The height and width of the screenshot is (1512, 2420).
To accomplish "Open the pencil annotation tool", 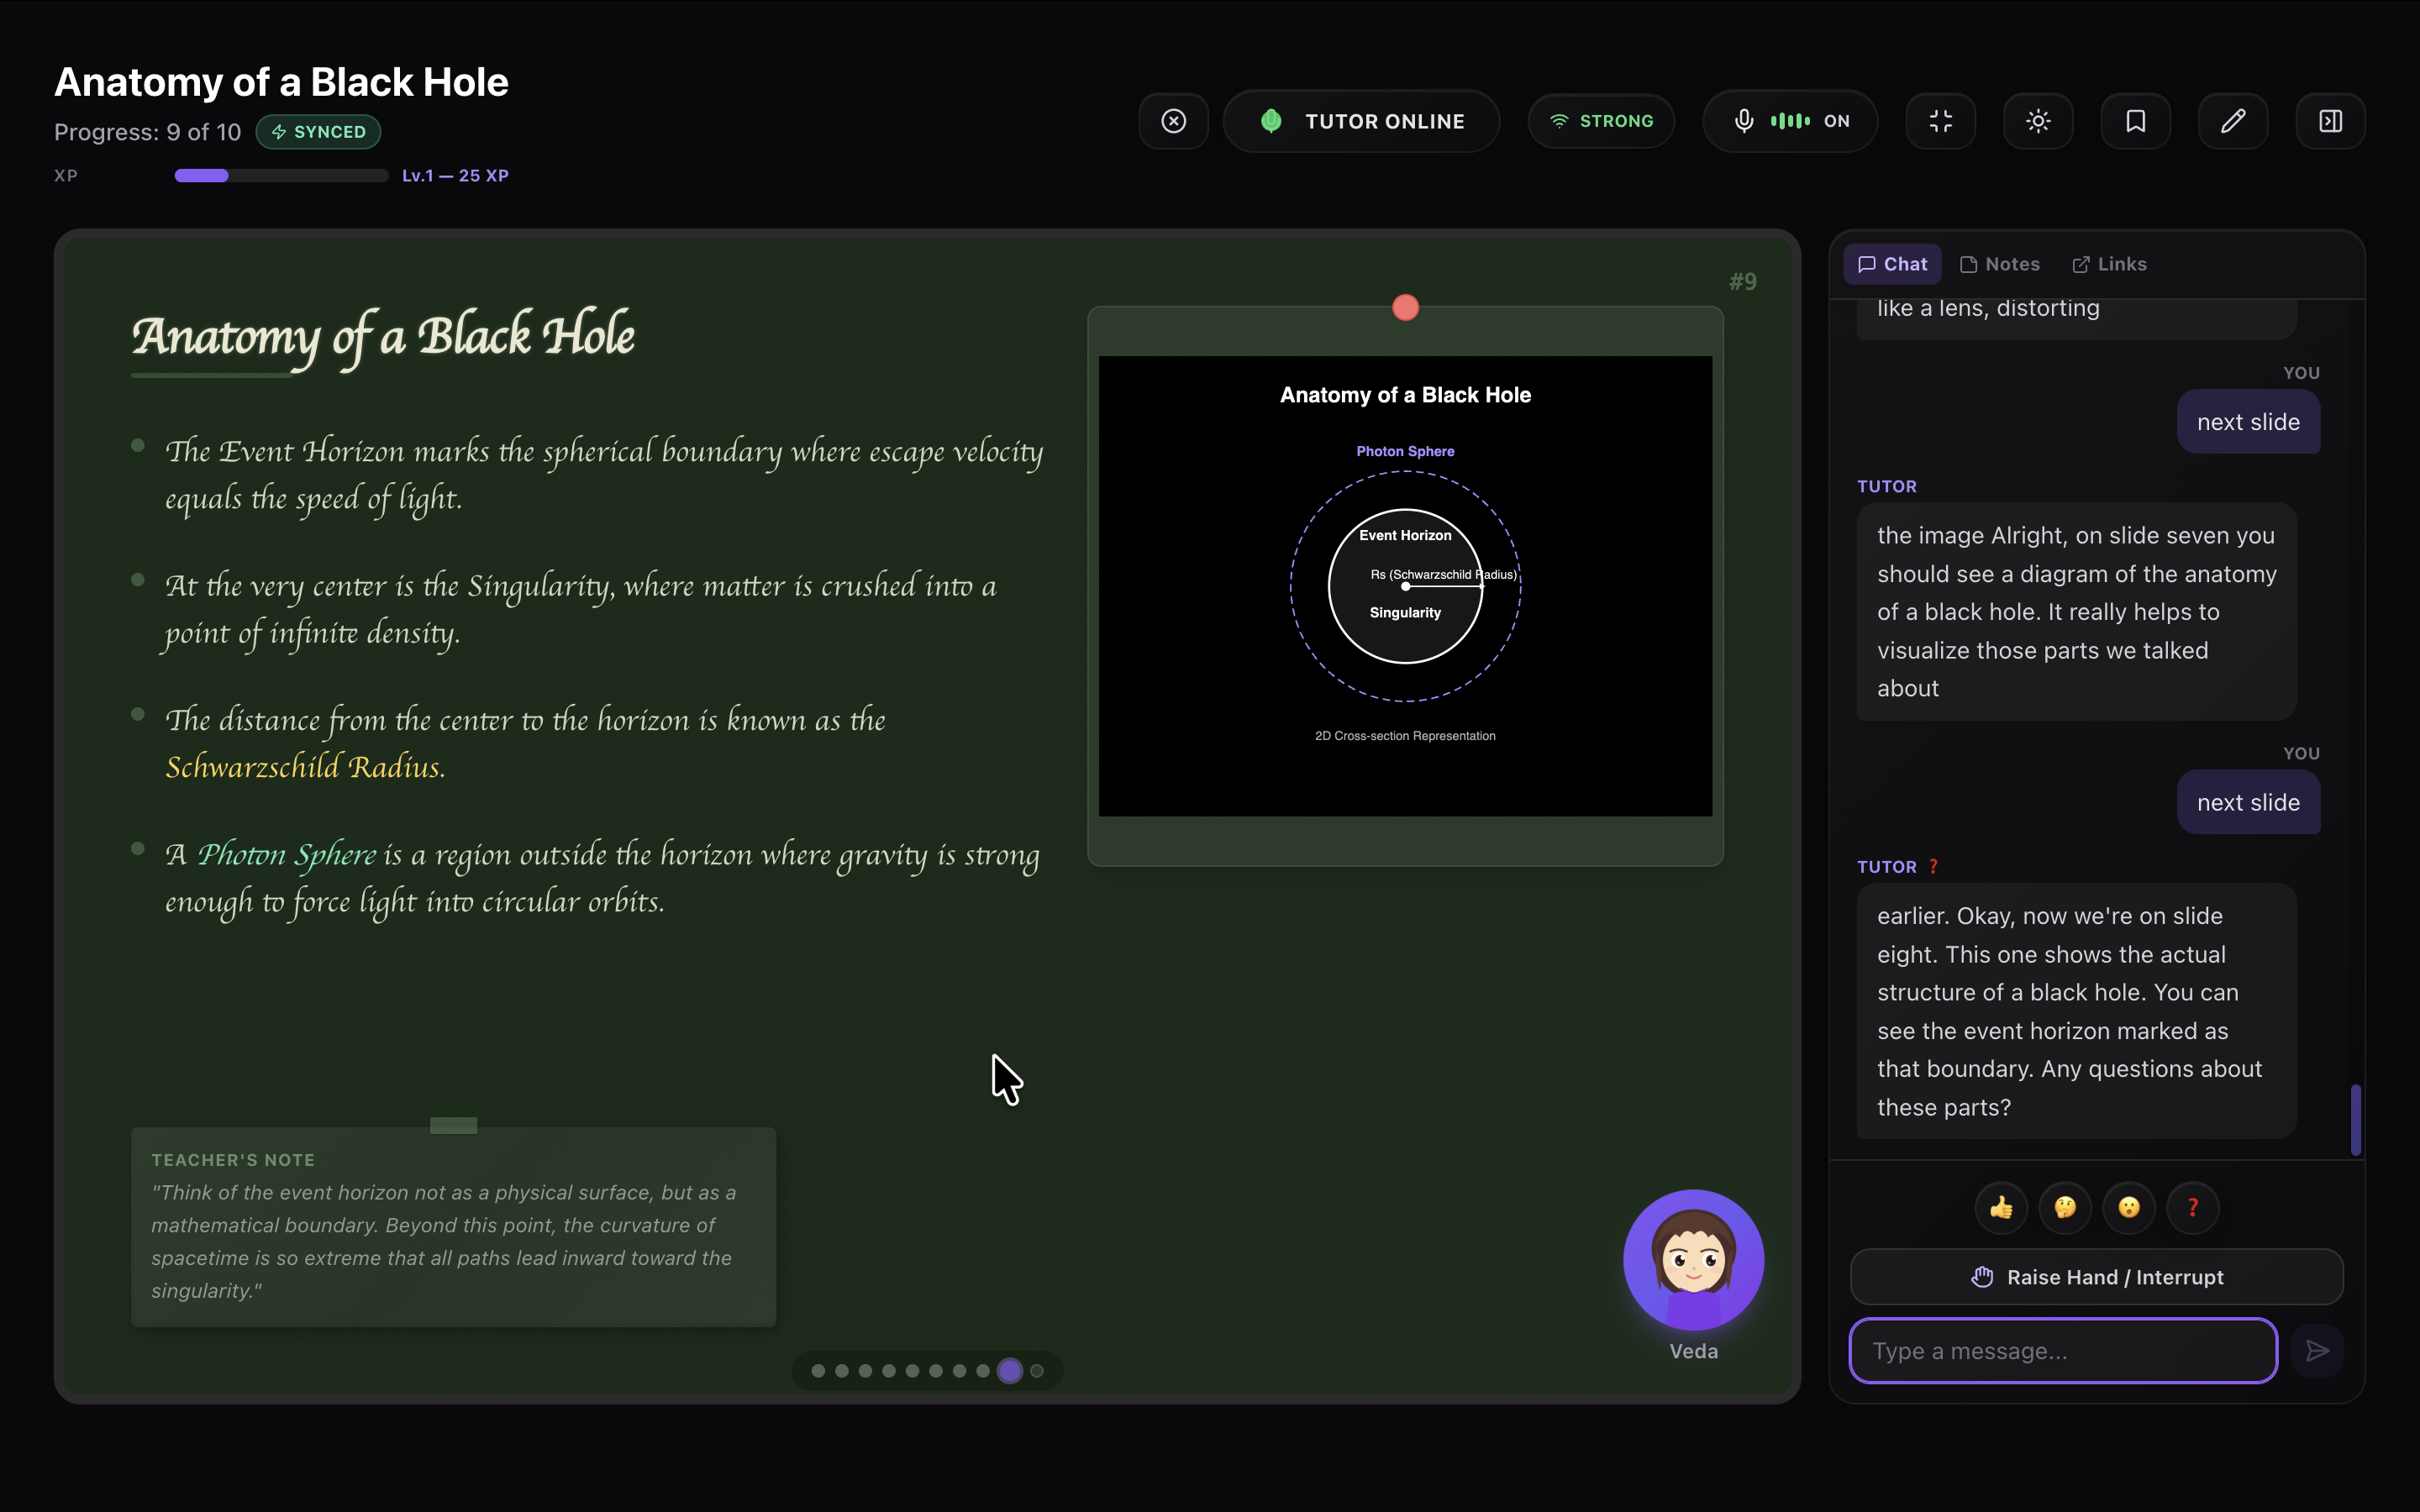I will coord(2232,121).
